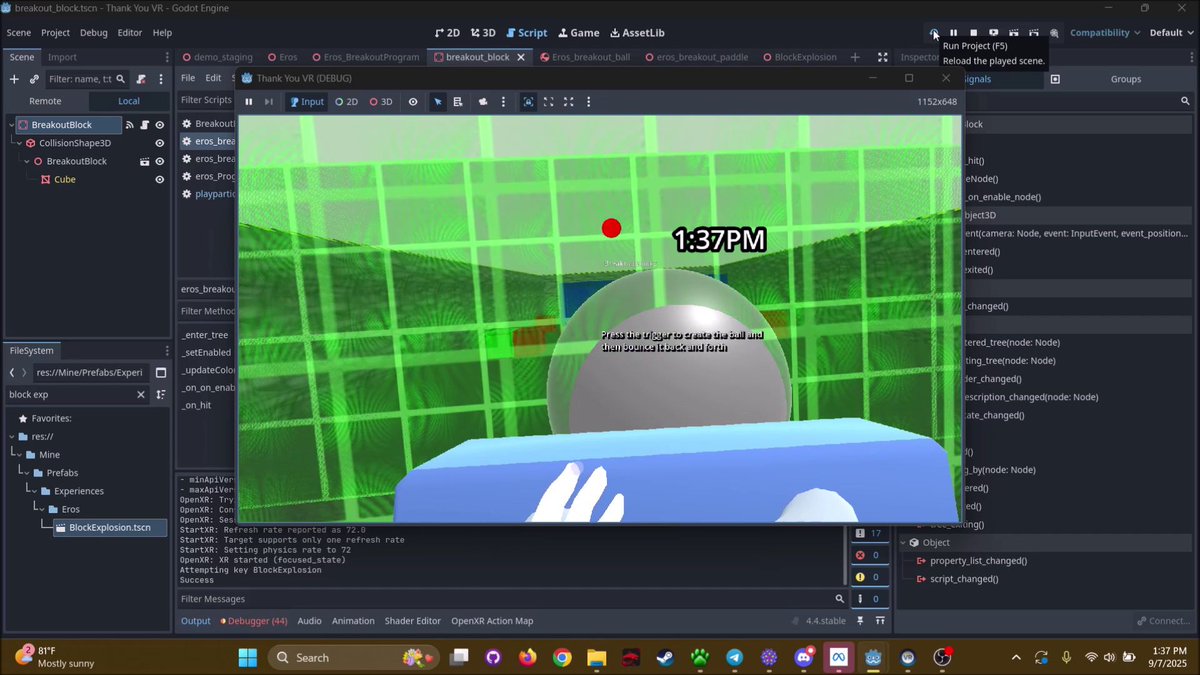This screenshot has width=1200, height=675.
Task: Pause the running scene
Action: [953, 32]
